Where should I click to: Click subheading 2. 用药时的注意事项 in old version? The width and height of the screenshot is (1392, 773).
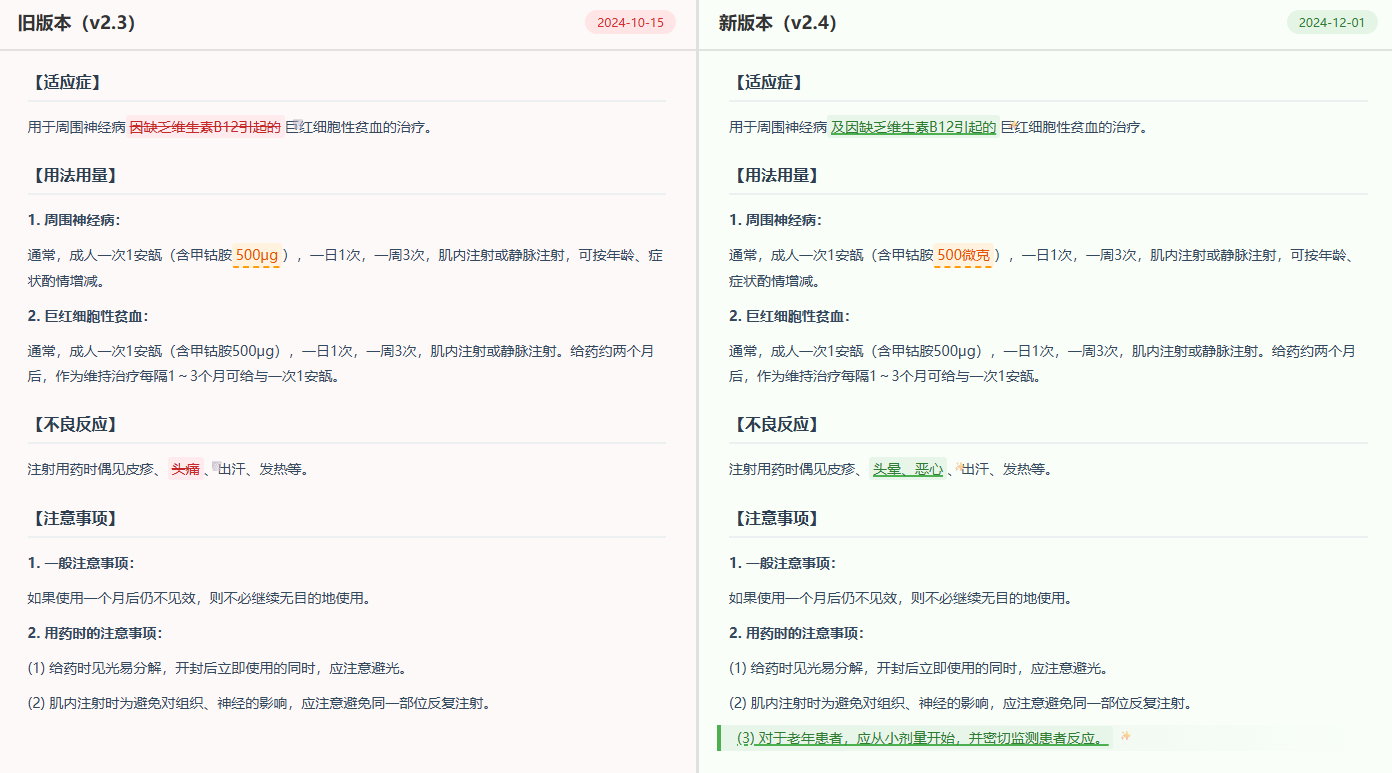point(95,633)
